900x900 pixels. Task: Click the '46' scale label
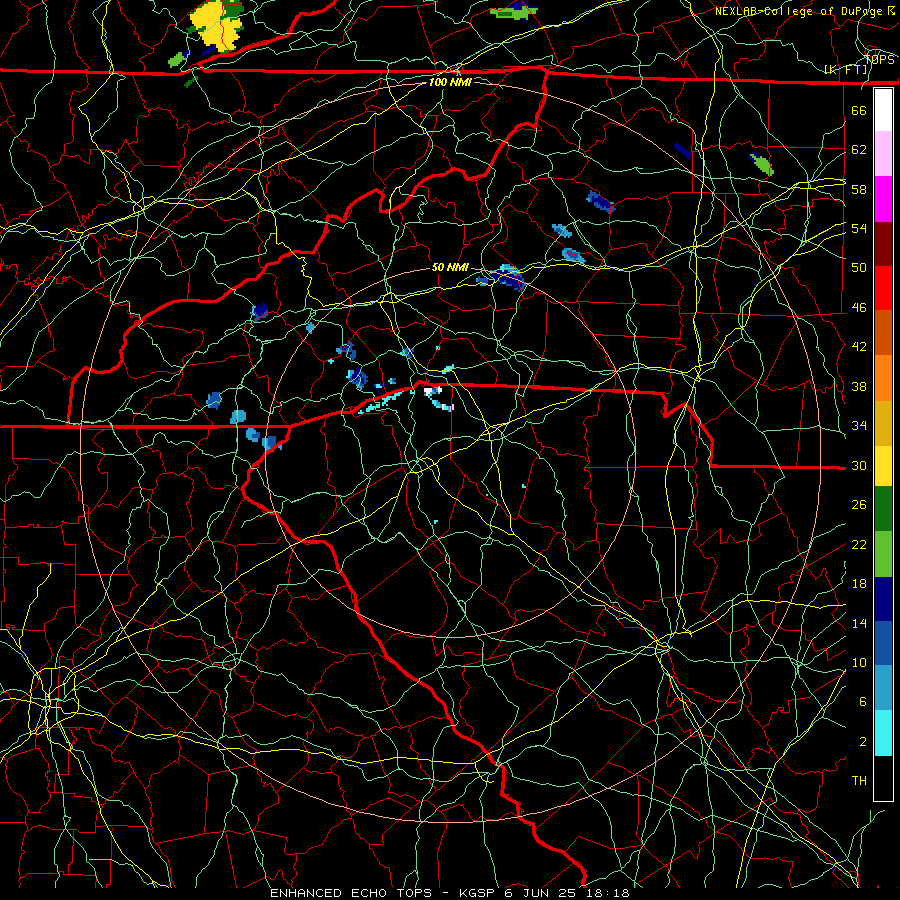[859, 307]
